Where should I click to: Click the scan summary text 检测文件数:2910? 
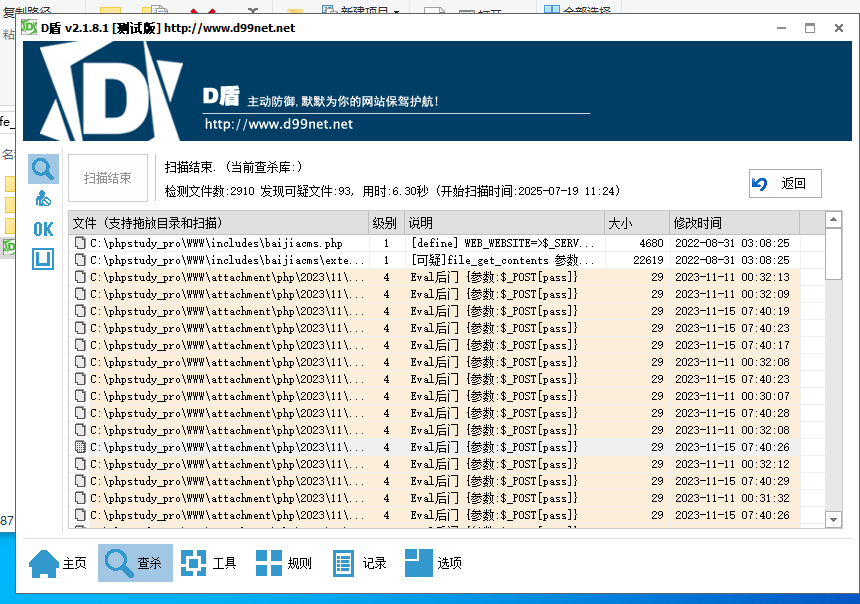click(x=210, y=191)
